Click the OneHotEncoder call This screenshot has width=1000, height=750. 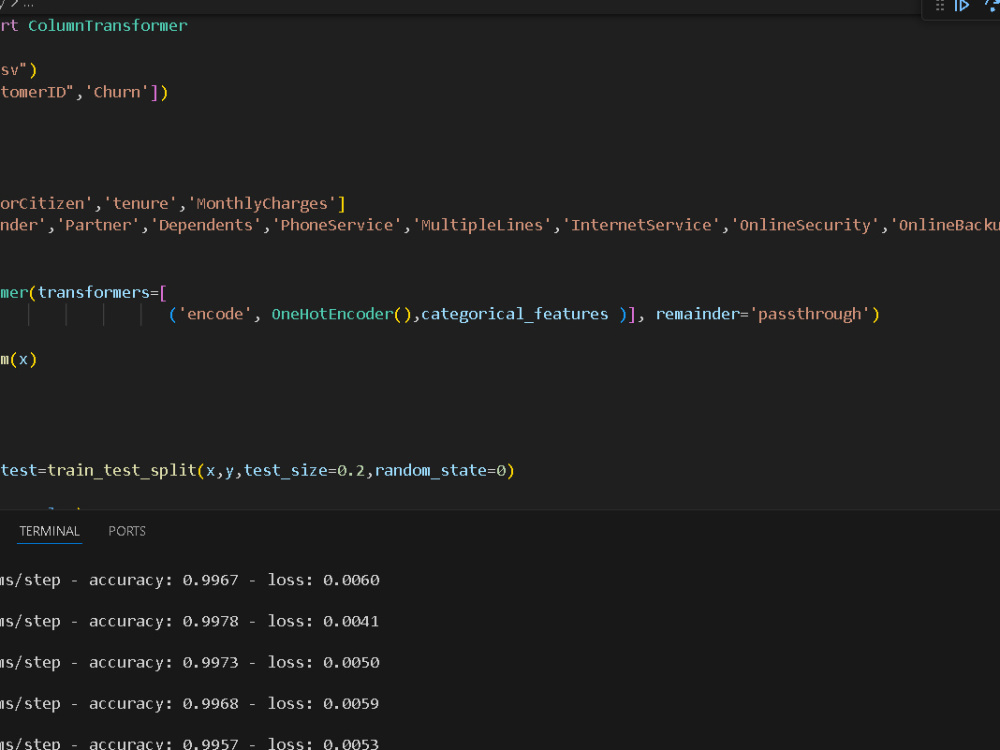click(x=341, y=314)
